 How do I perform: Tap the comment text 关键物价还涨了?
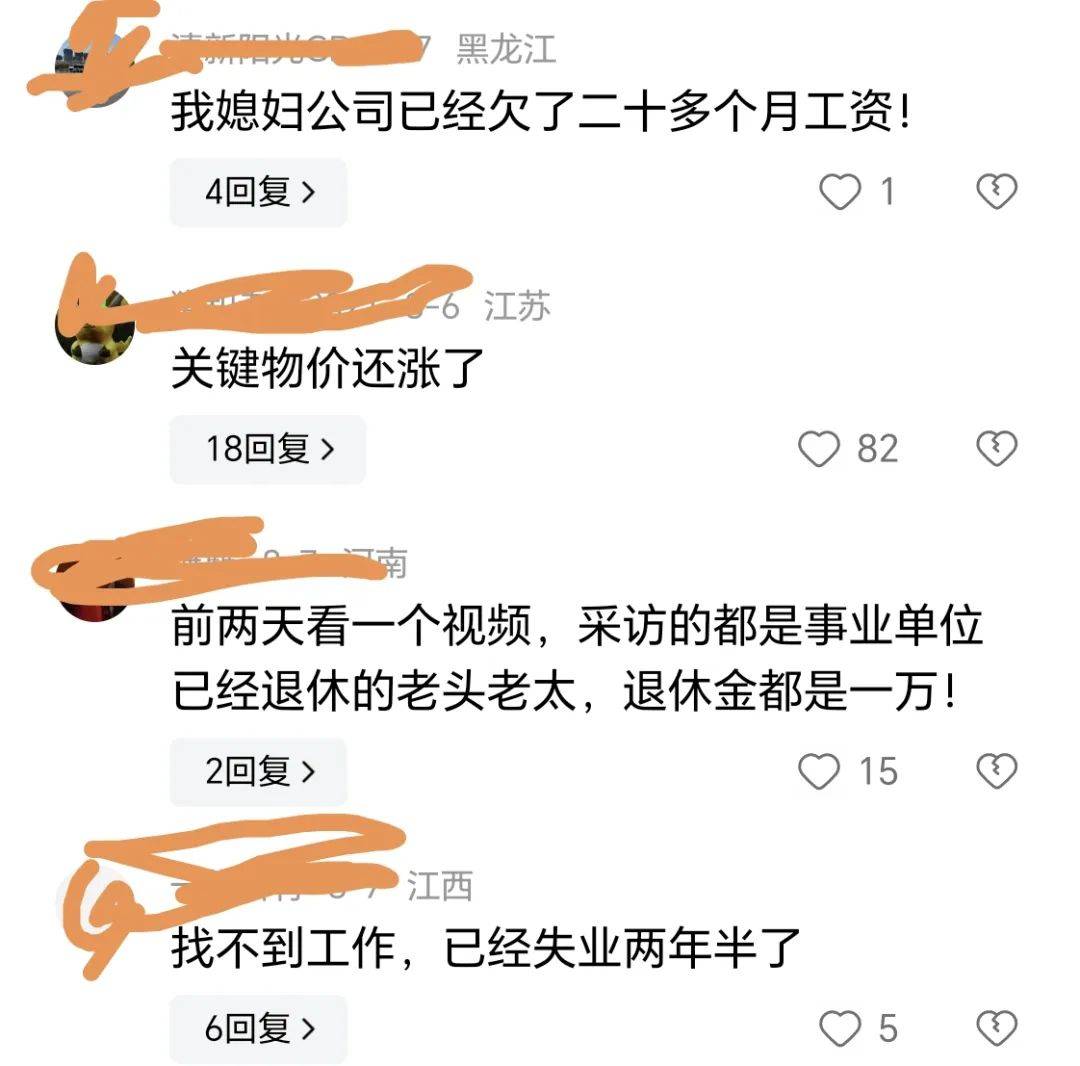327,368
